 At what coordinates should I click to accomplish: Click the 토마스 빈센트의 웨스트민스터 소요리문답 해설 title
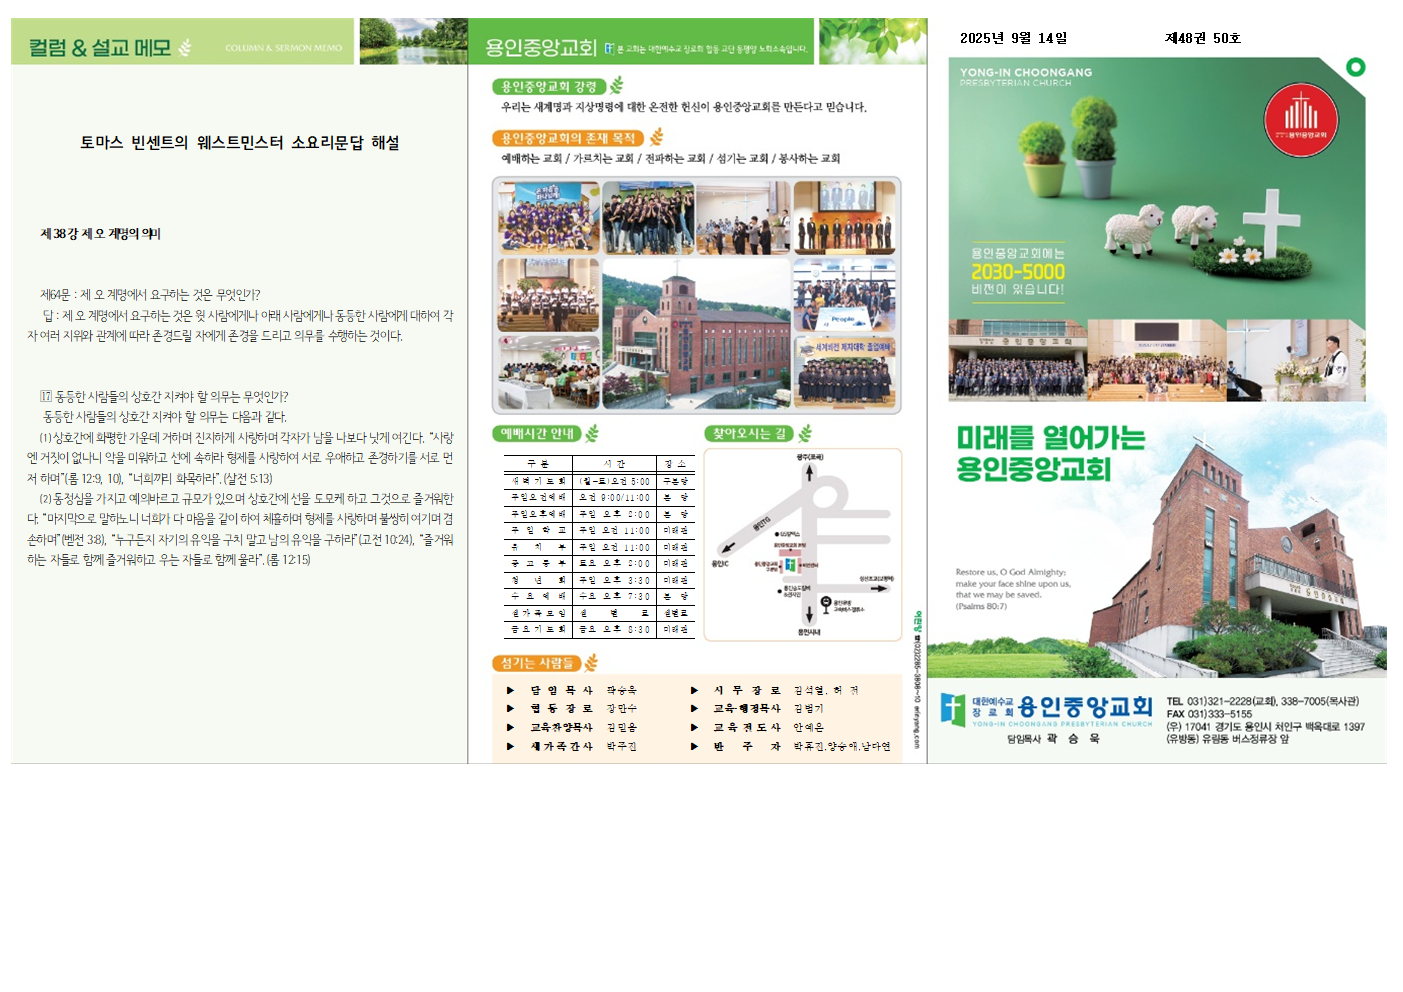point(240,143)
